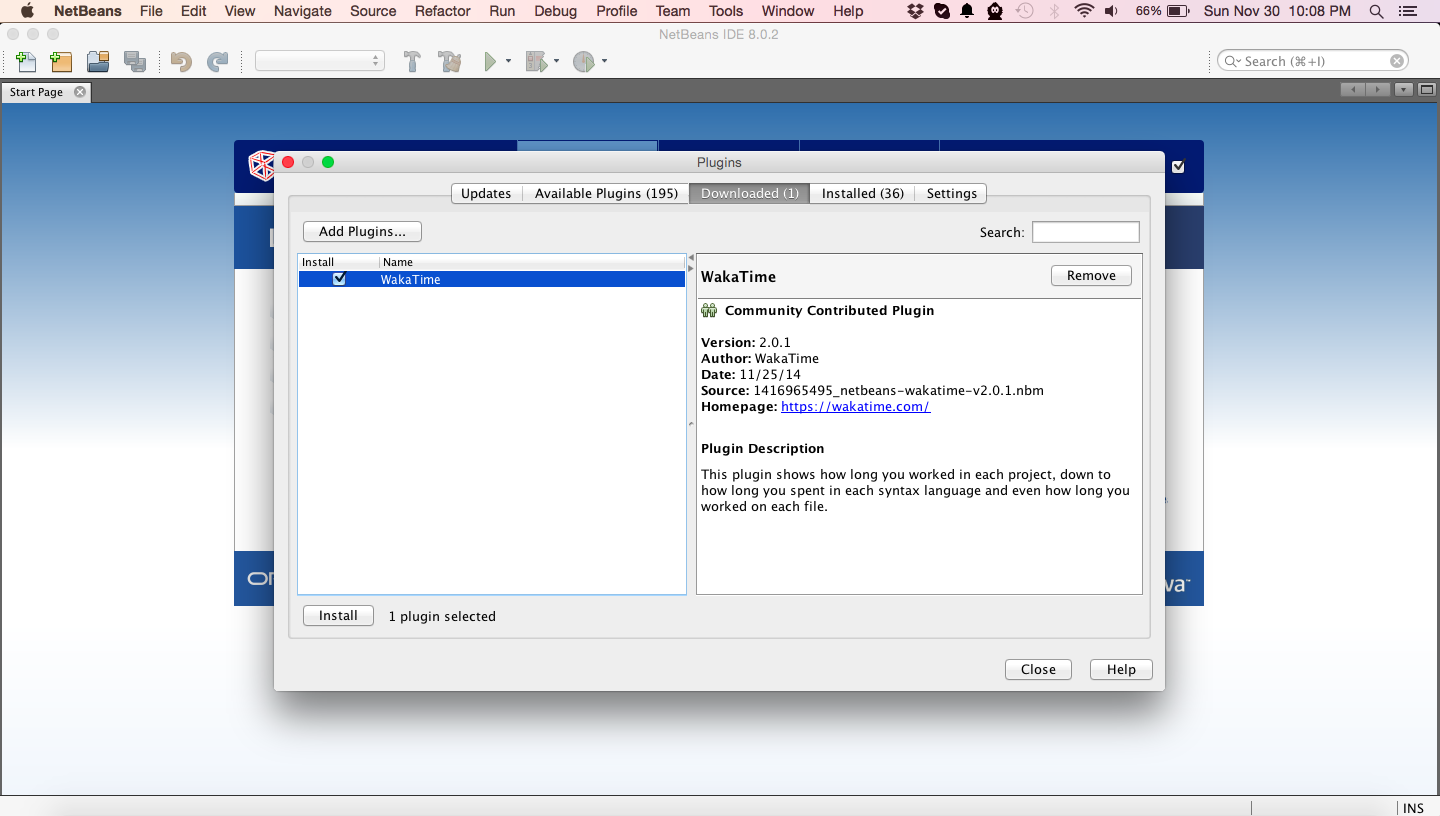This screenshot has width=1440, height=816.
Task: Click the clock date in menu bar
Action: coord(1277,11)
